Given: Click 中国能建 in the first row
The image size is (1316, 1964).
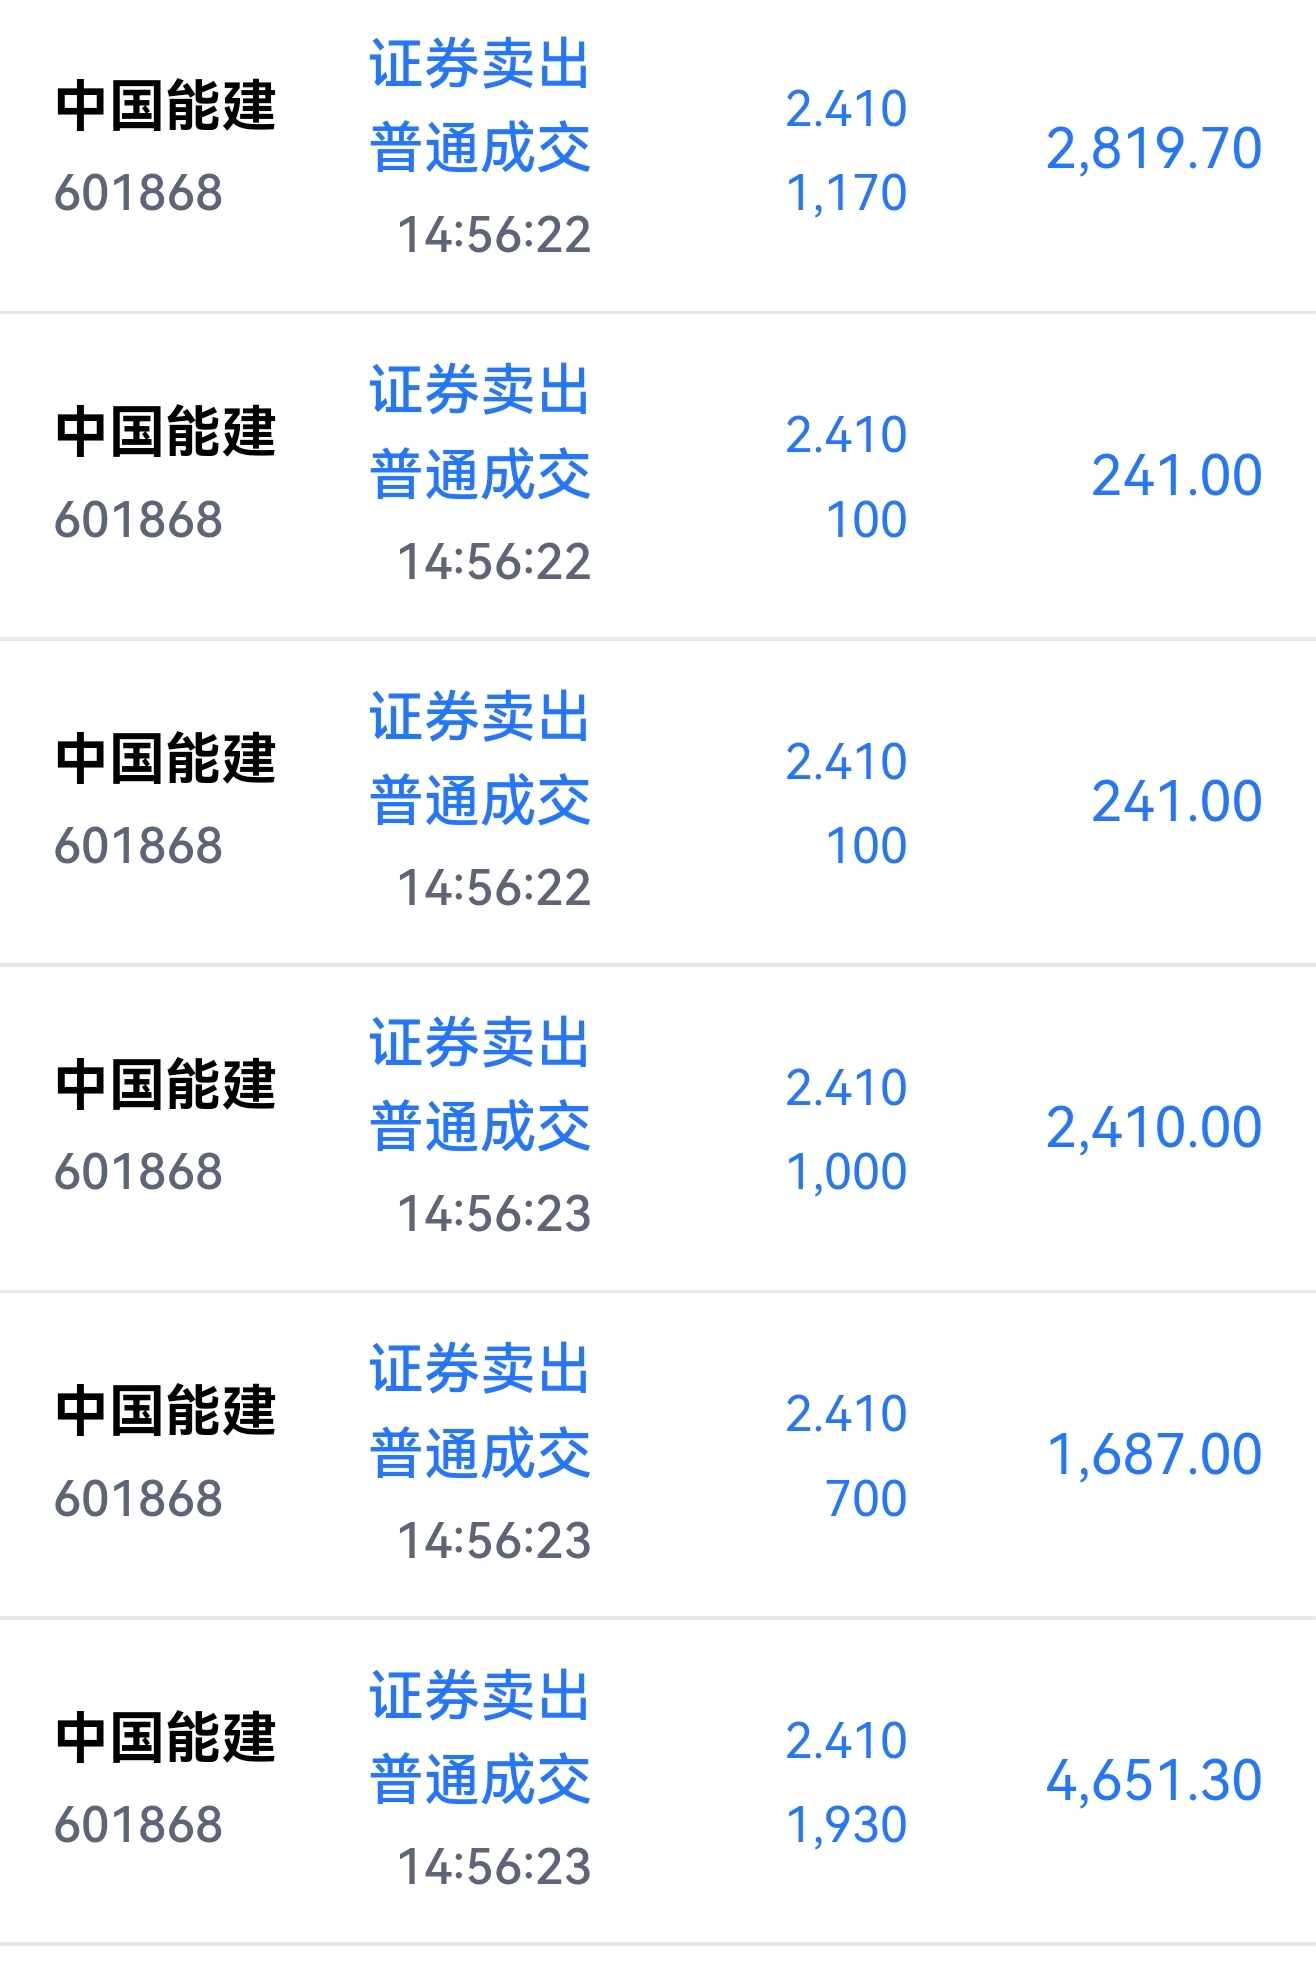Looking at the screenshot, I should click(166, 106).
